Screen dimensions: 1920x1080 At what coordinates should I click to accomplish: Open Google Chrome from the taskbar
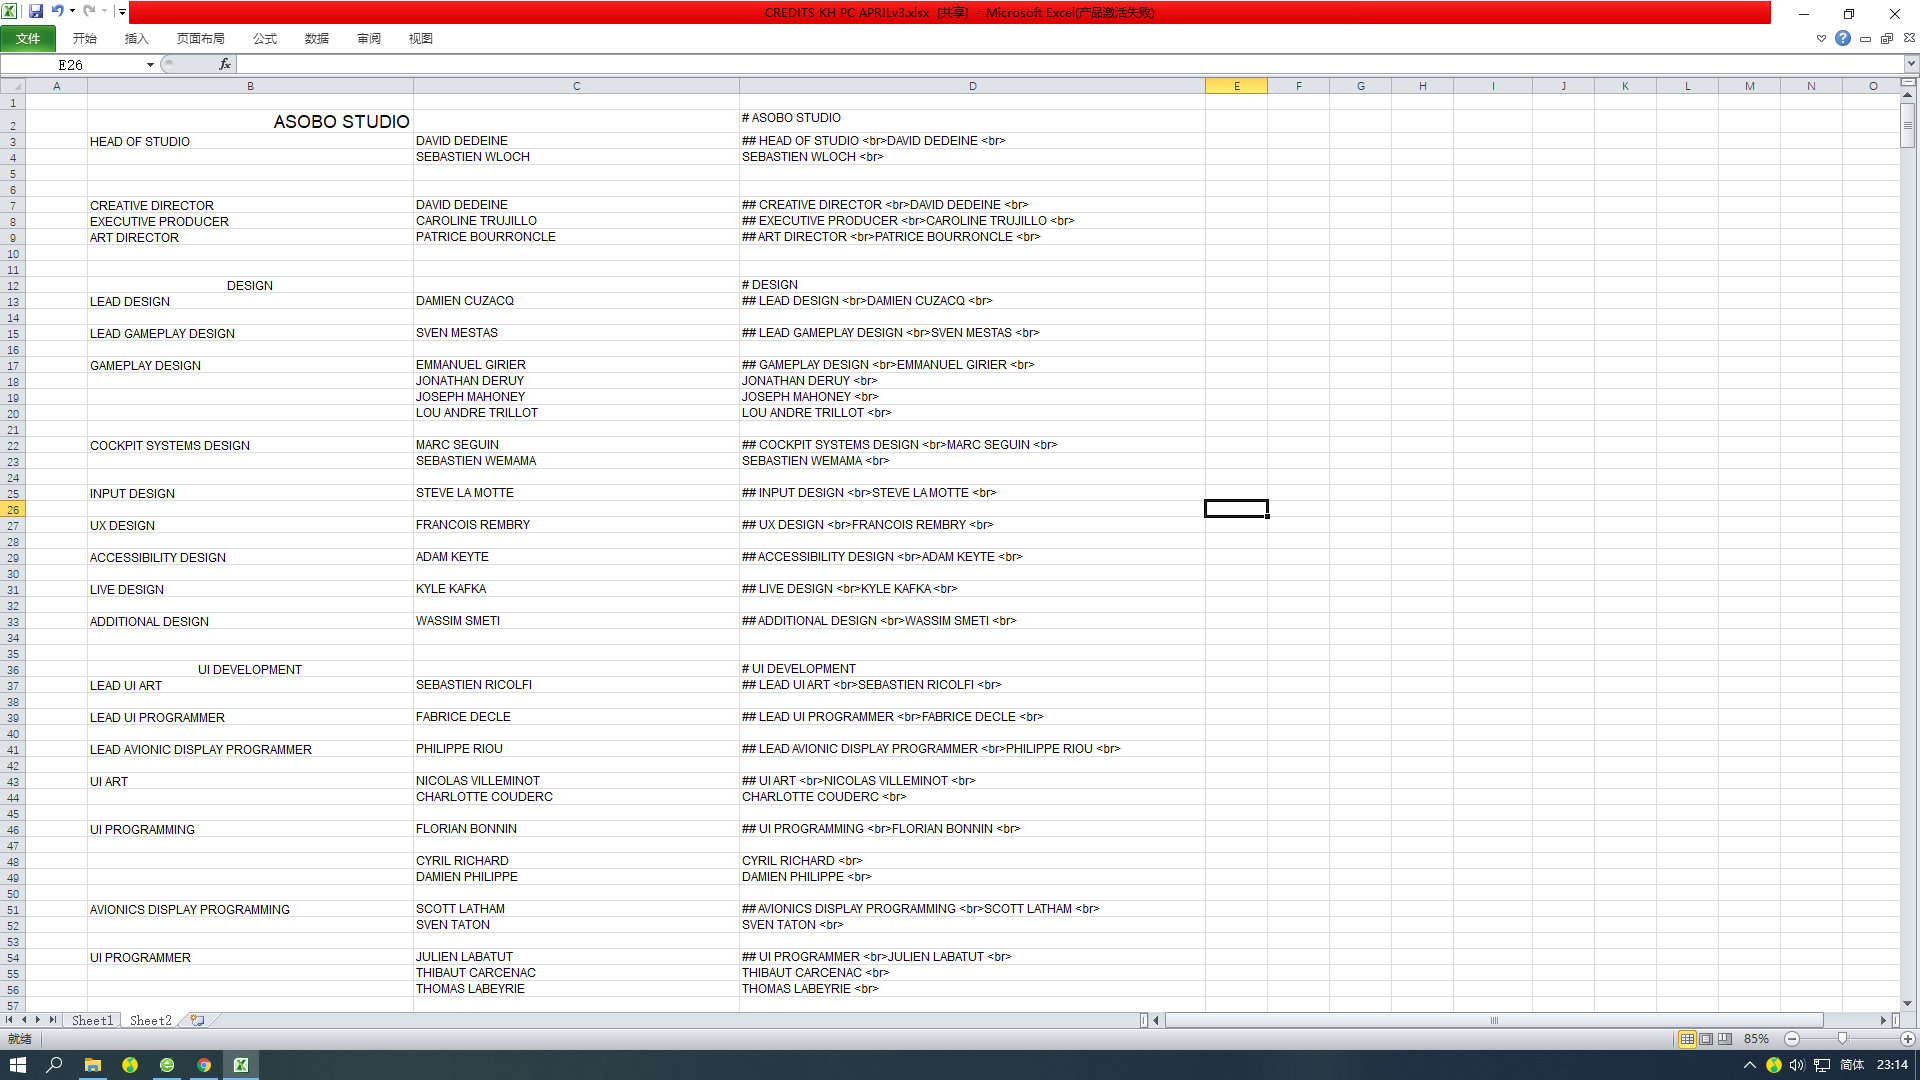click(204, 1065)
